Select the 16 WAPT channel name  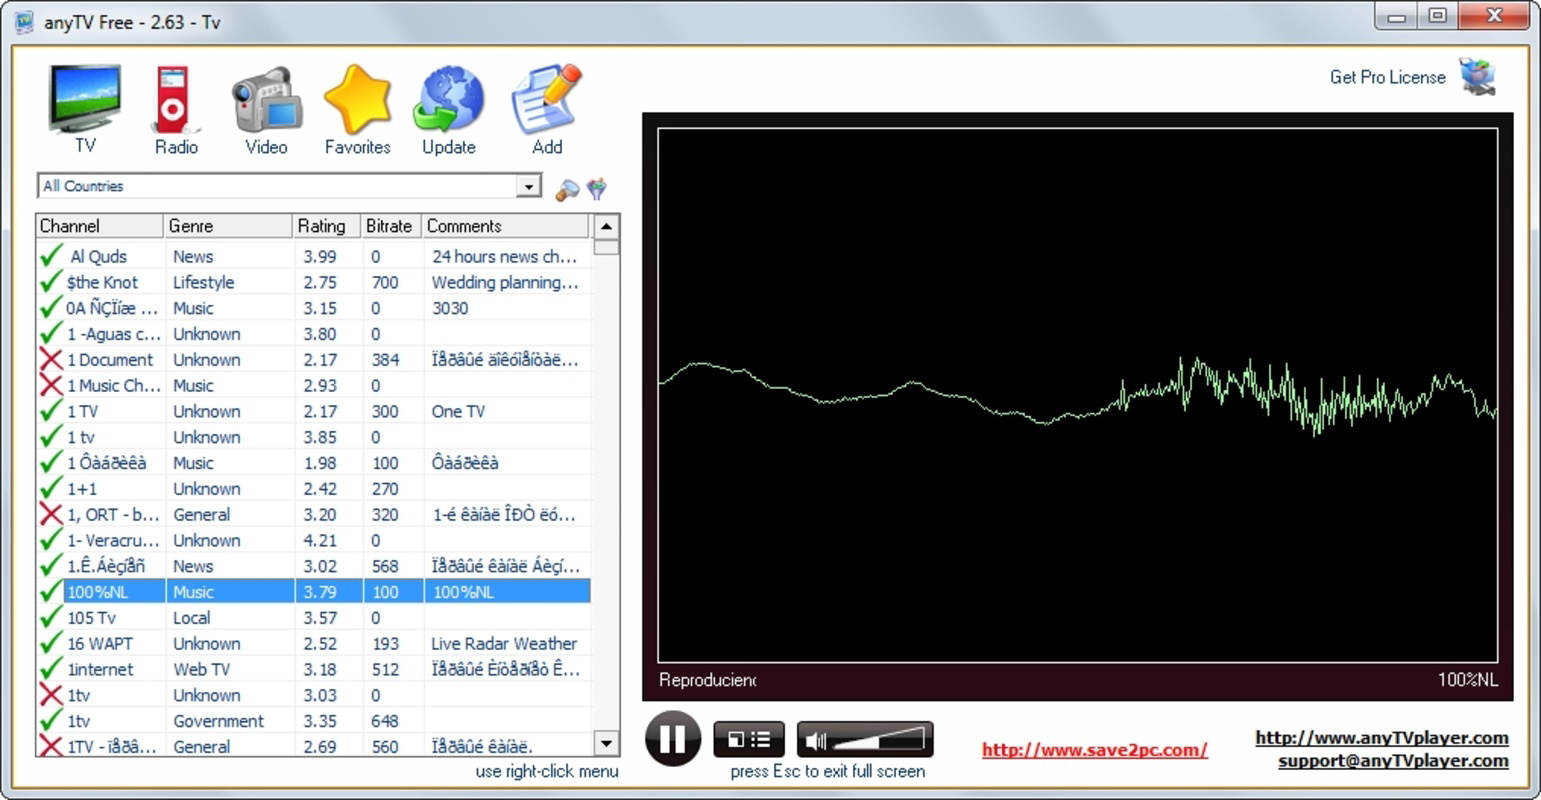pyautogui.click(x=99, y=644)
